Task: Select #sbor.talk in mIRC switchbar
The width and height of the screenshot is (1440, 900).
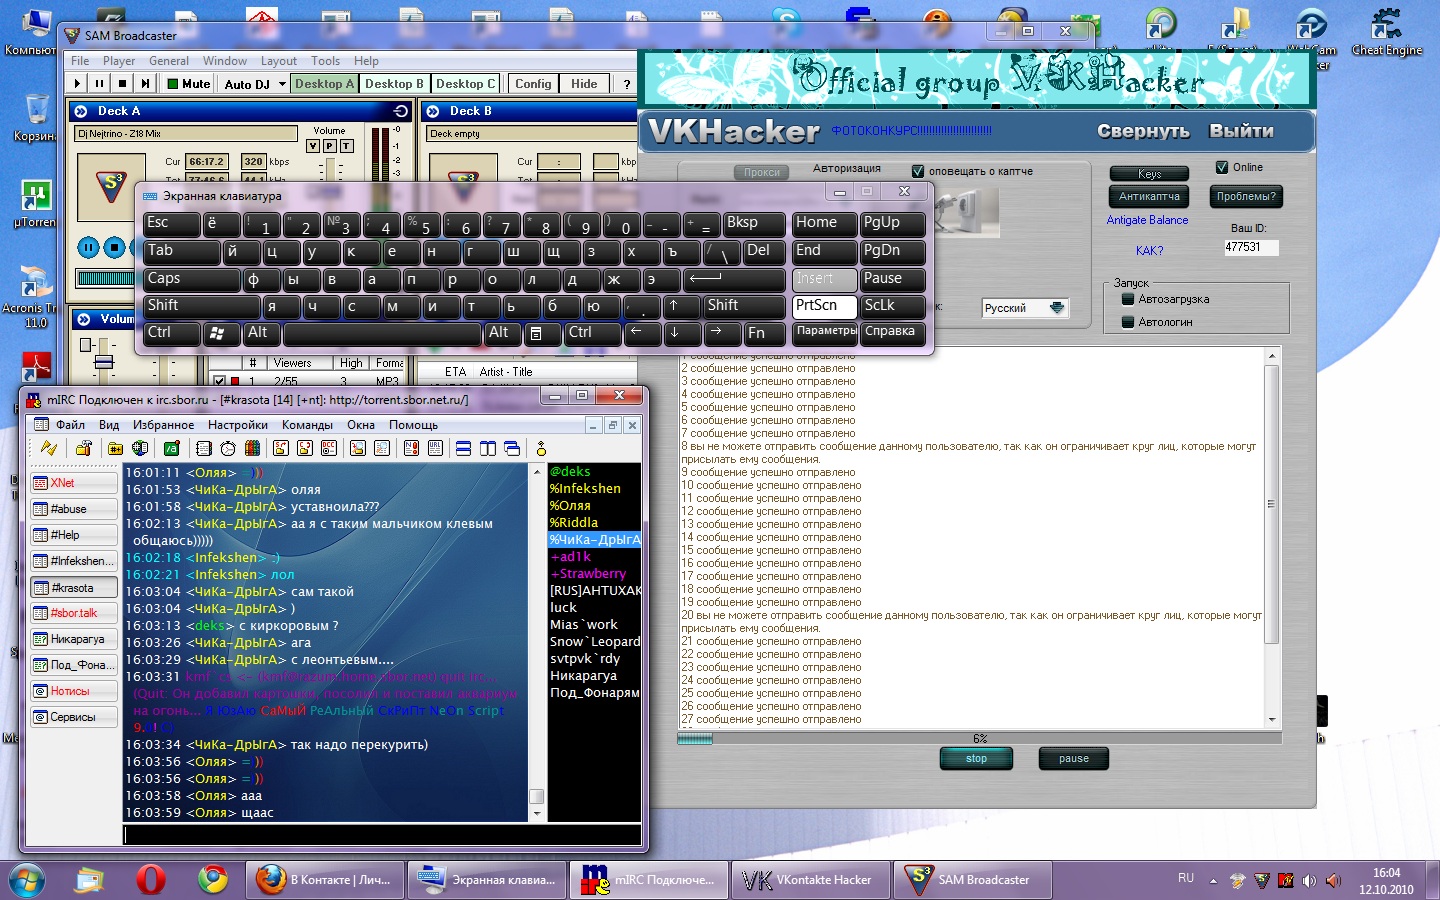Action: coord(73,613)
